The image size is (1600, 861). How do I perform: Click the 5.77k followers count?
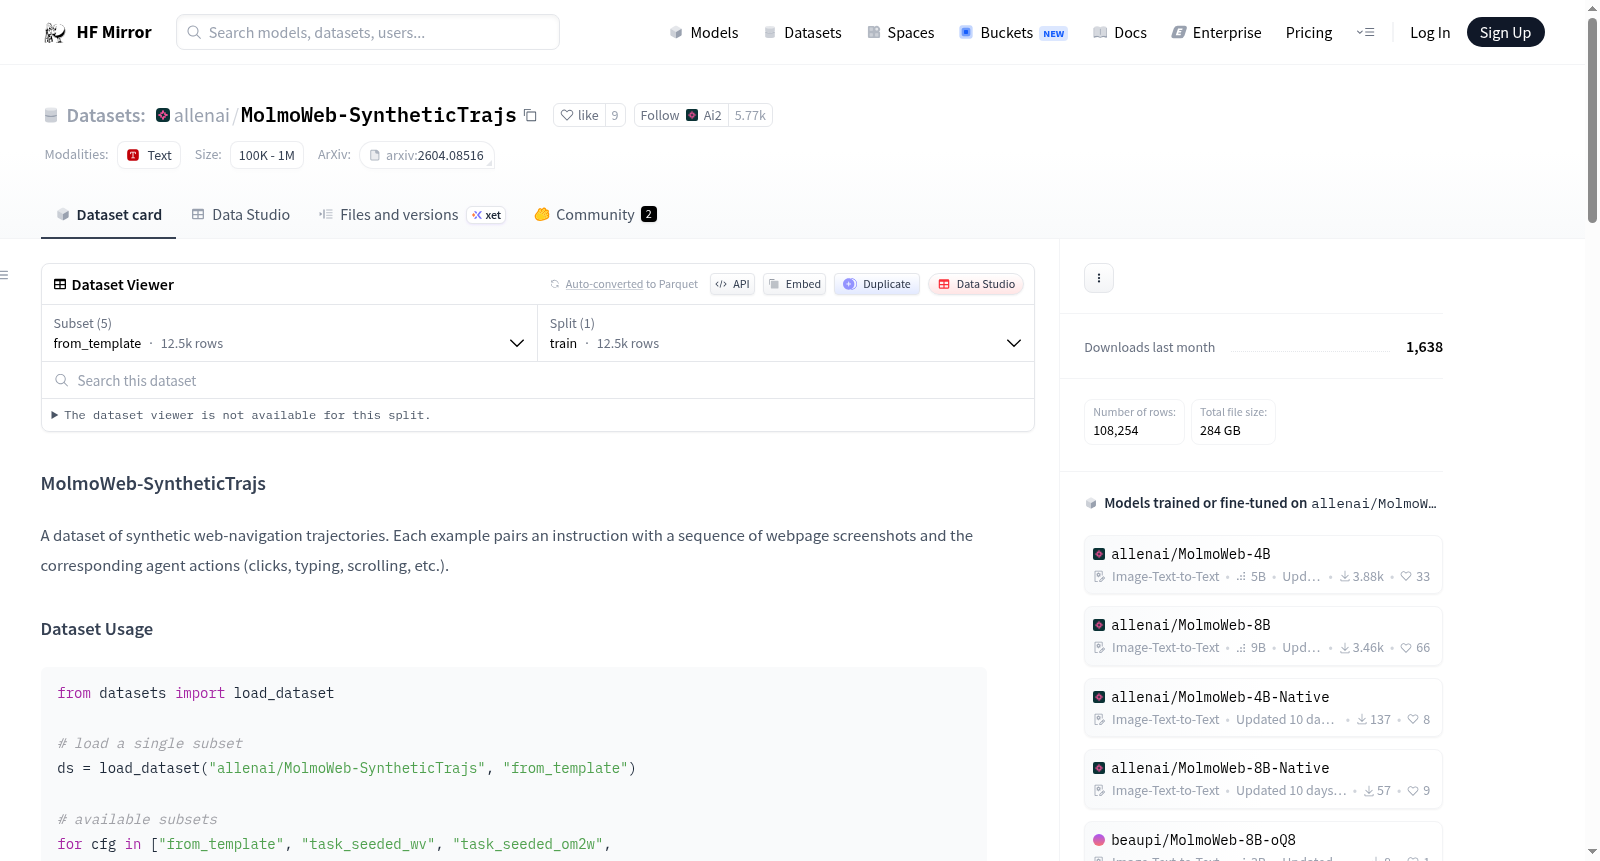[750, 115]
